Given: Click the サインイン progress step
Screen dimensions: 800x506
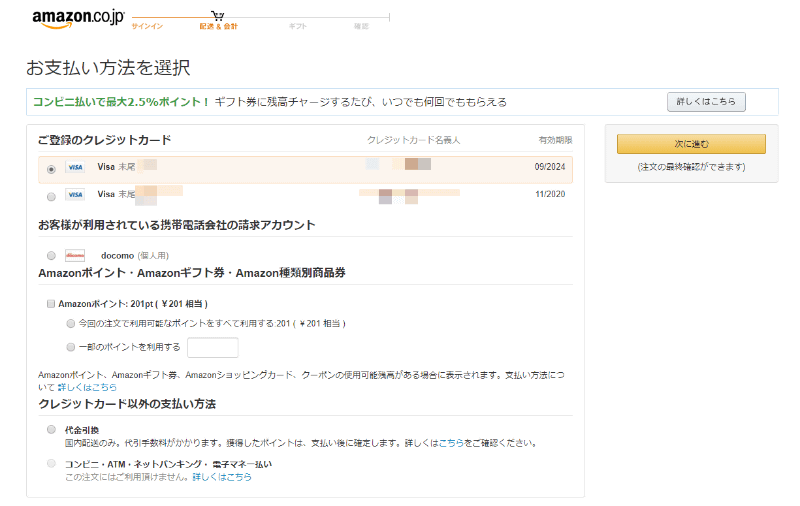Looking at the screenshot, I should 147,27.
